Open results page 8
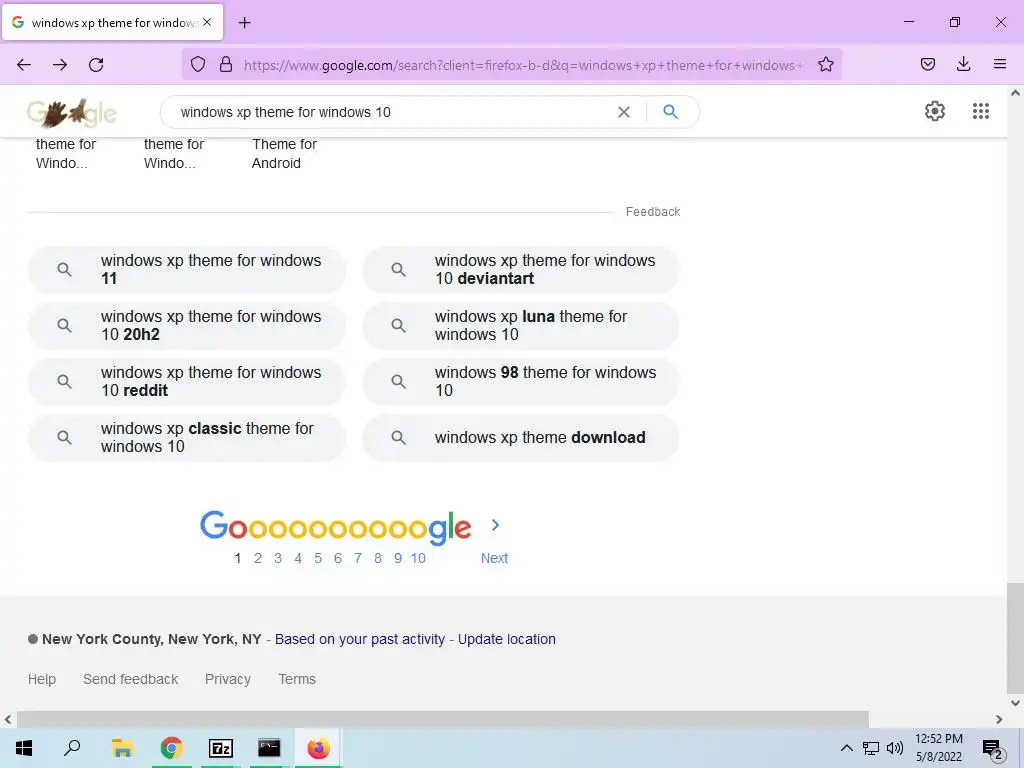The image size is (1024, 768). pos(377,558)
